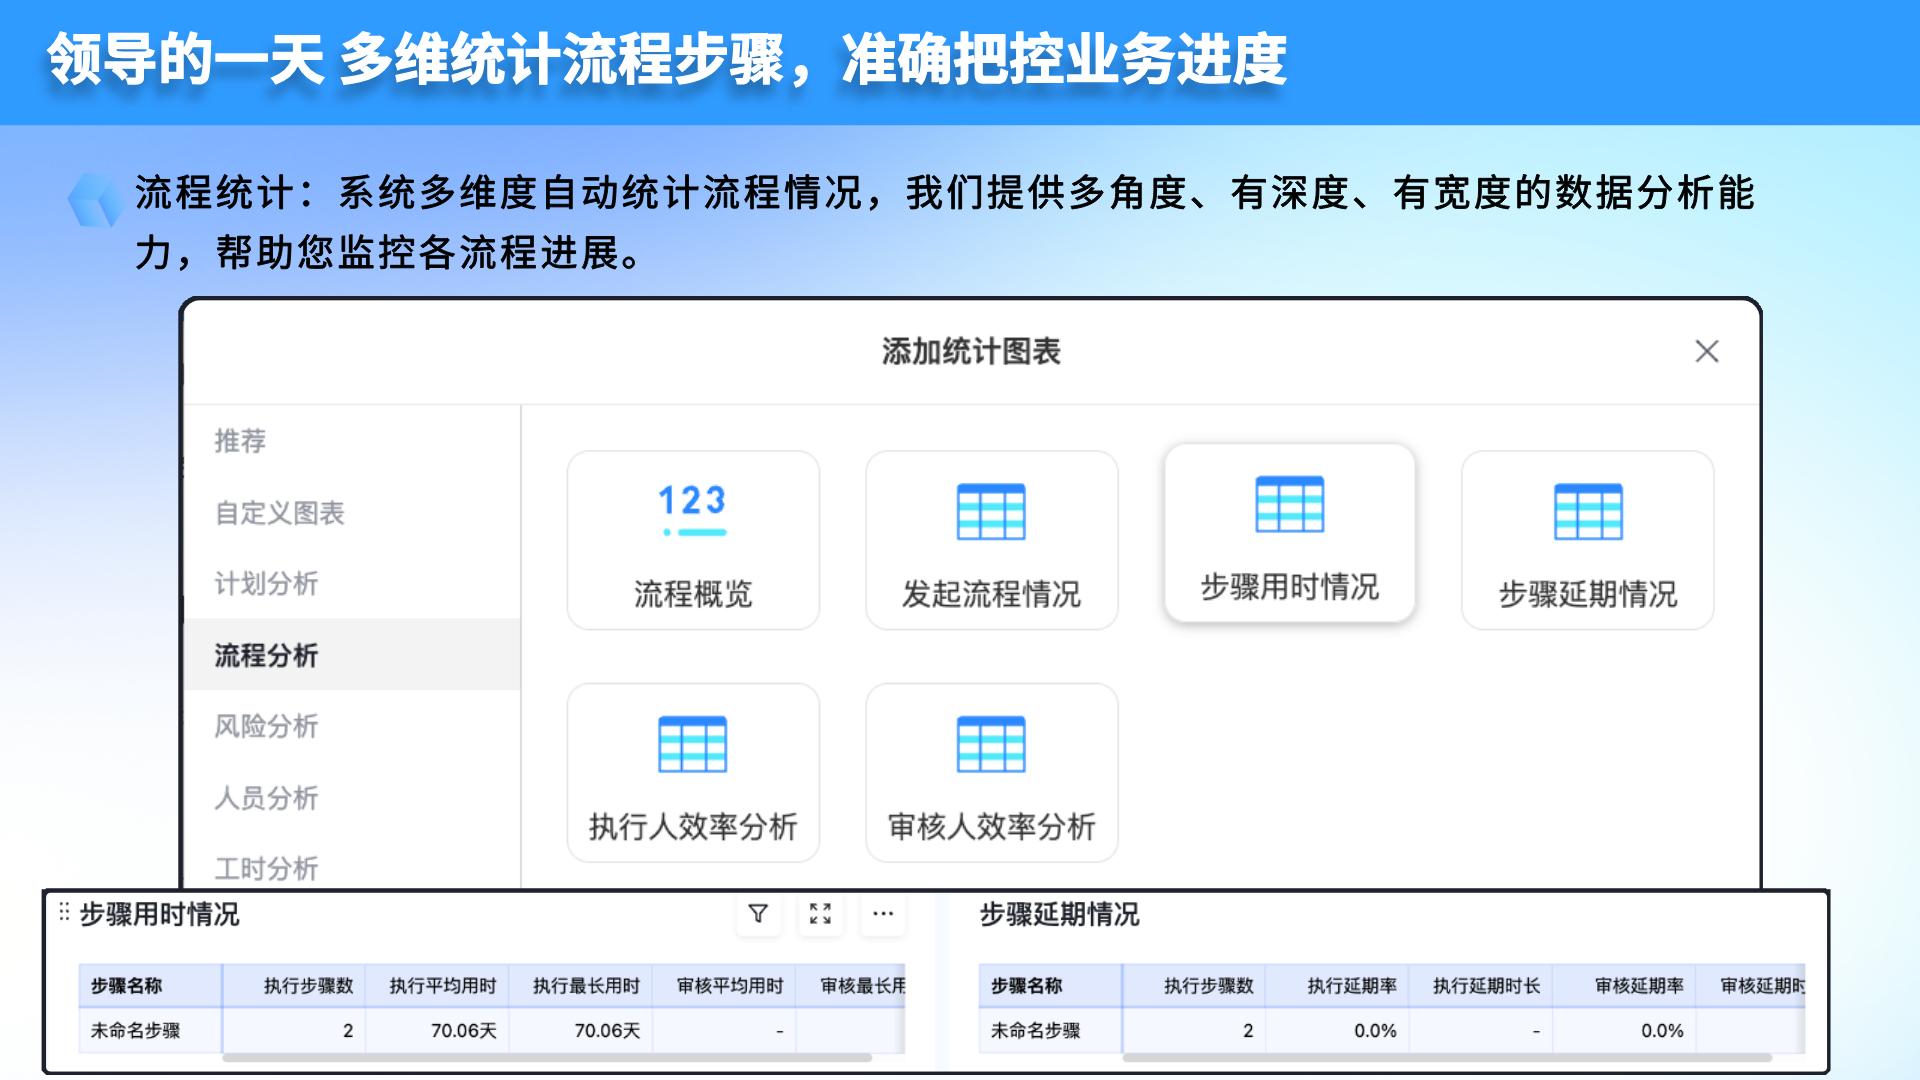Click the 执行平均用时 column header
The width and height of the screenshot is (1920, 1080).
[443, 986]
